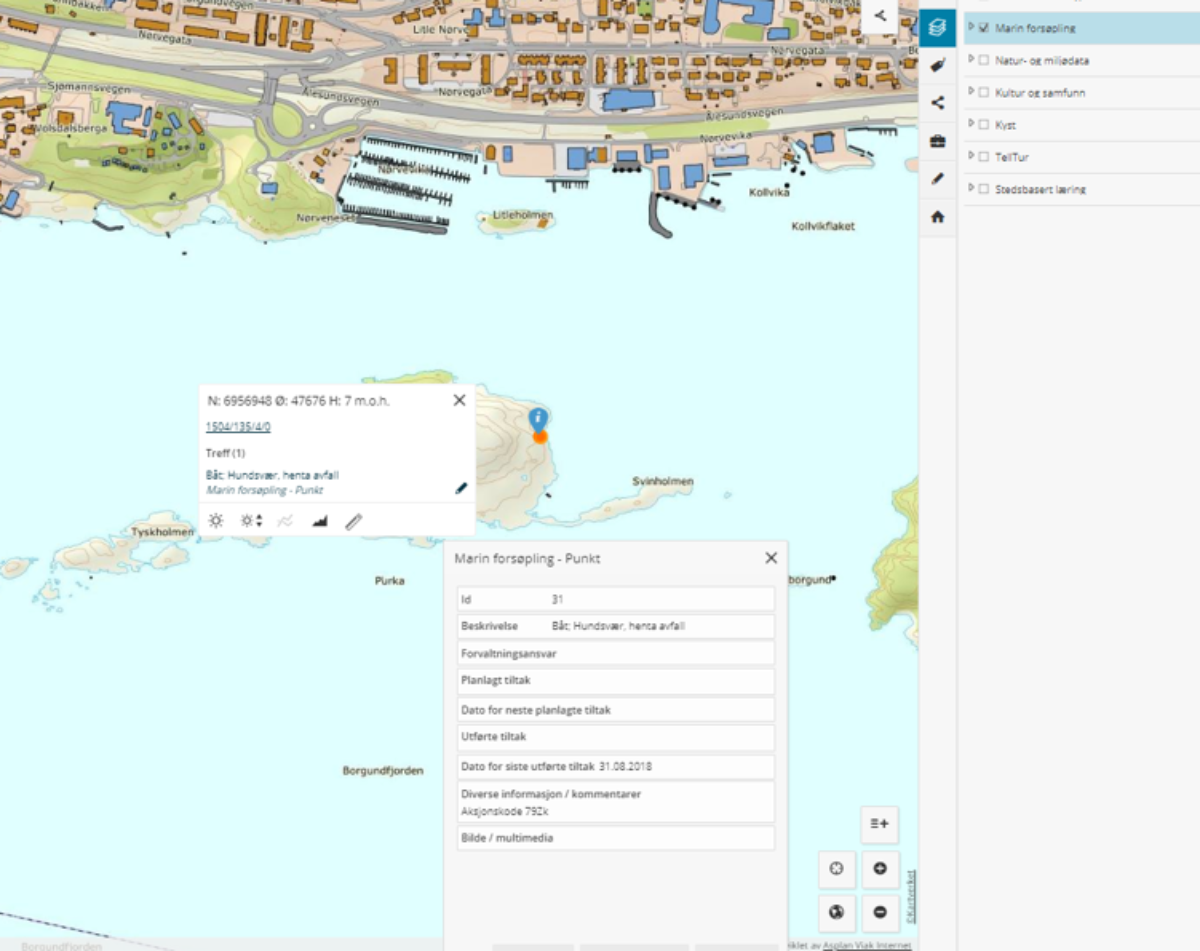This screenshot has height=951, width=1200.
Task: Click the globe basemap button
Action: pyautogui.click(x=837, y=912)
